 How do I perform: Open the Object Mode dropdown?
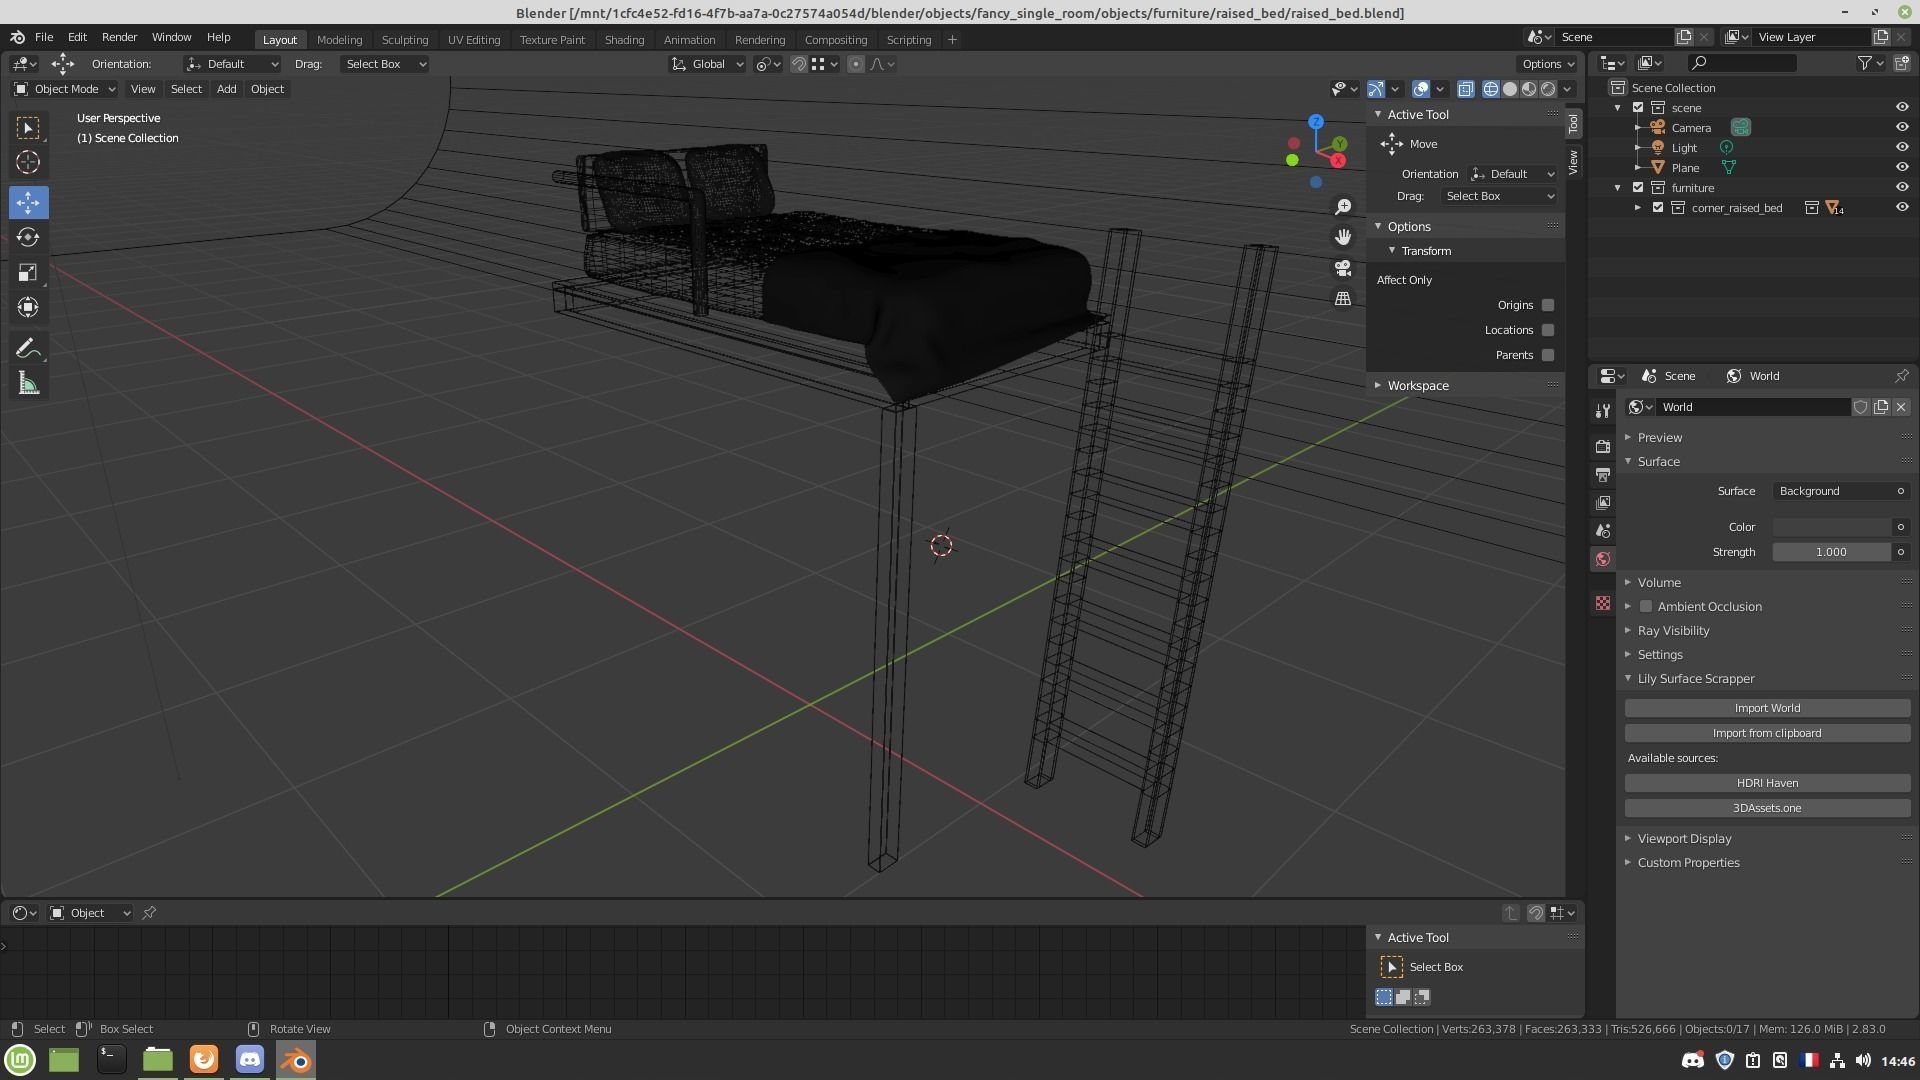[x=66, y=89]
